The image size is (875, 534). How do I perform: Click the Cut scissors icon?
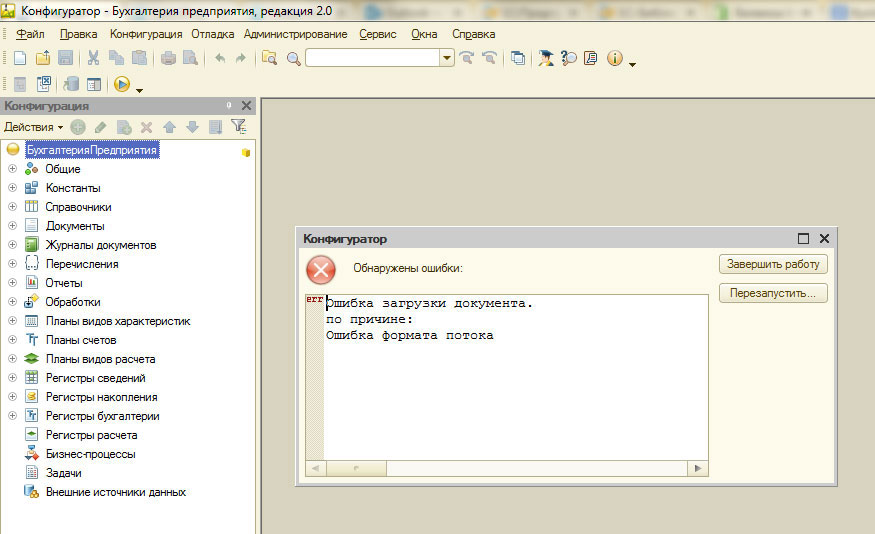point(93,59)
